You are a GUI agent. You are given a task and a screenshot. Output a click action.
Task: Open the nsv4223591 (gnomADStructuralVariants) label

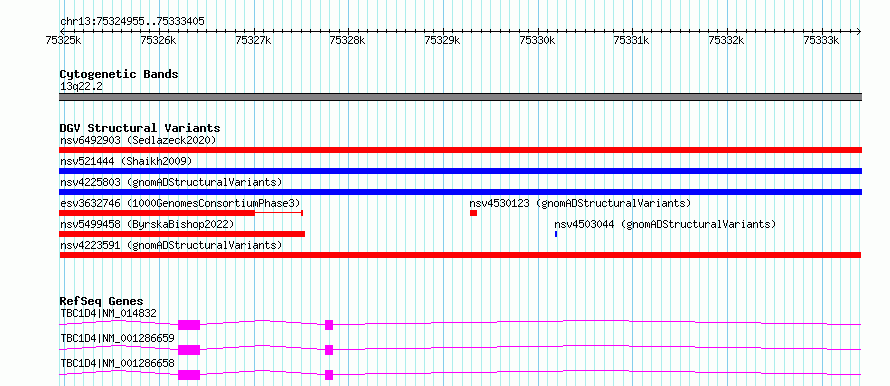pos(171,245)
